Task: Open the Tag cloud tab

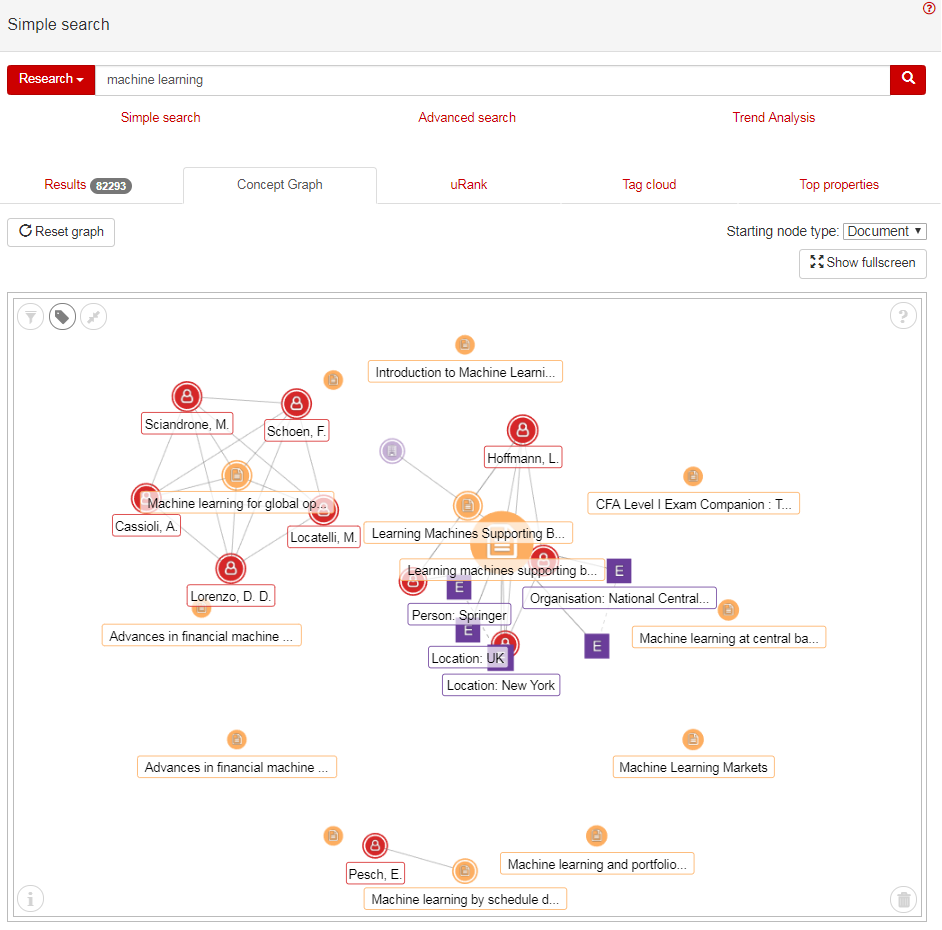Action: [x=649, y=185]
